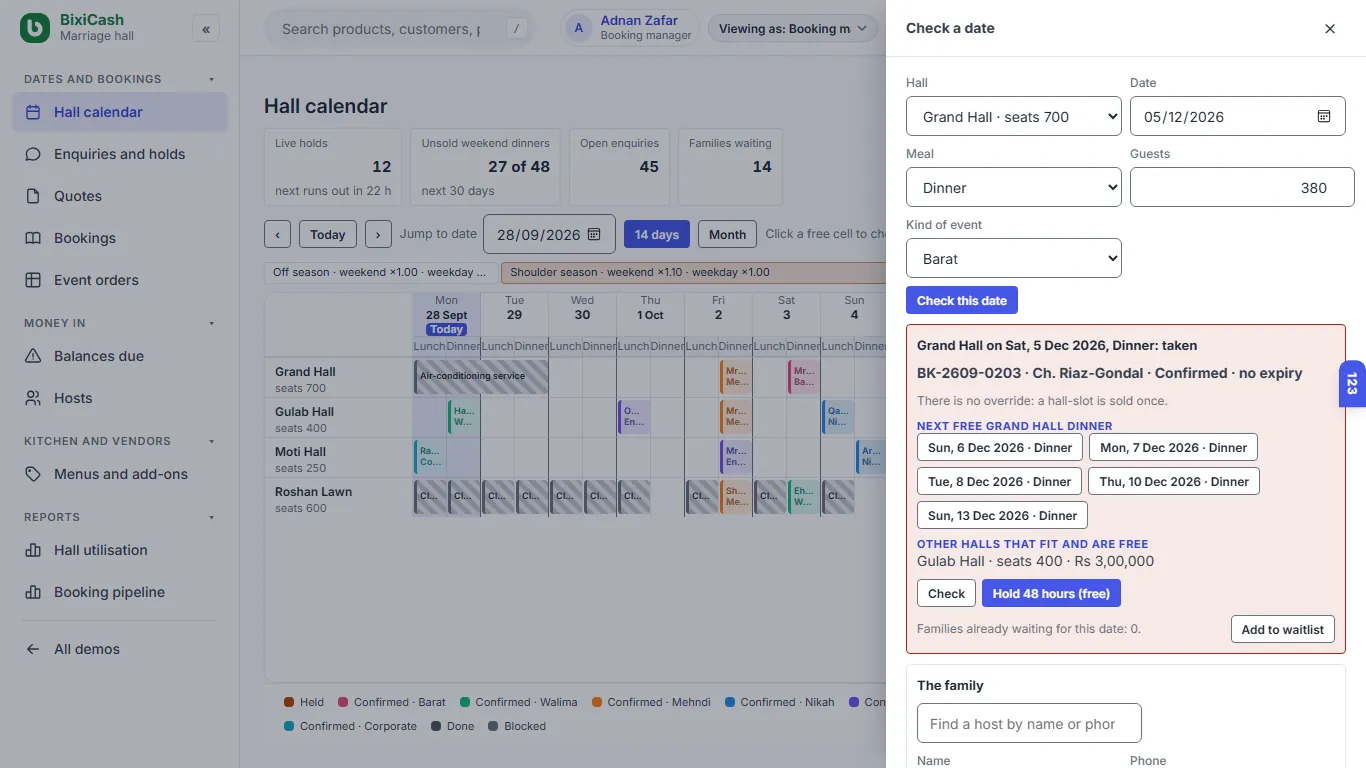Open the Meal dropdown showing Dinner
Viewport: 1366px width, 768px height.
pos(1014,187)
